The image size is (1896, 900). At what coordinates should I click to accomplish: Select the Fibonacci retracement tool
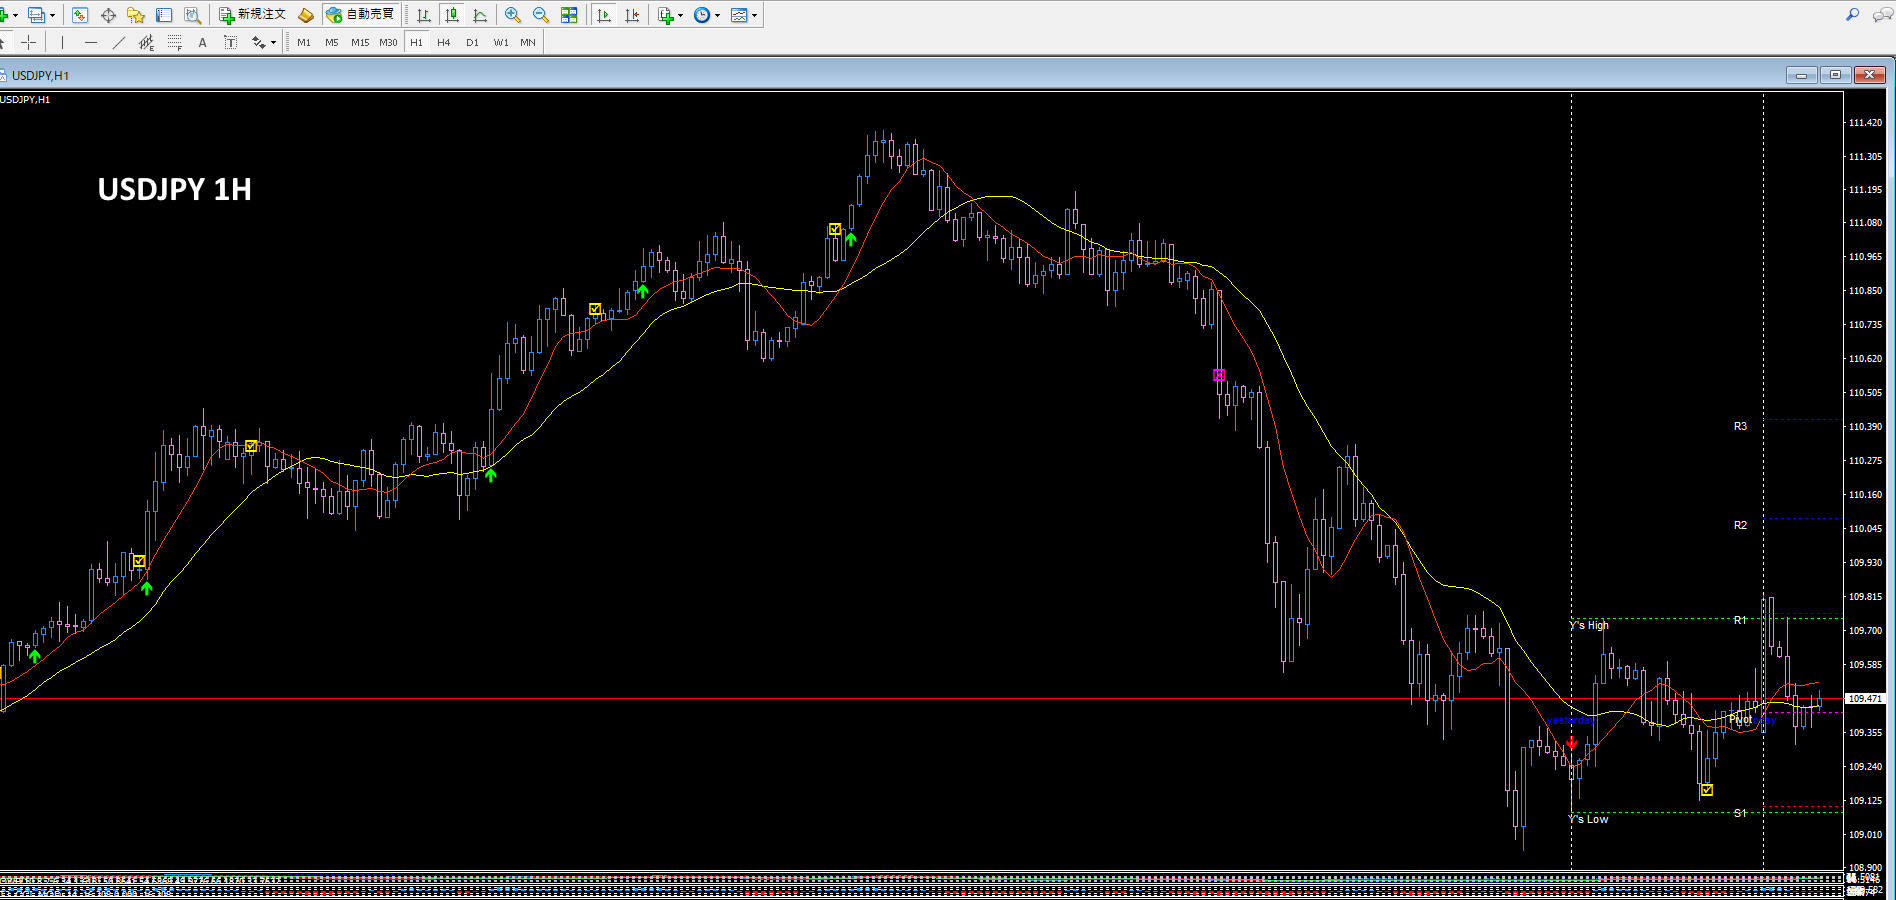pos(175,42)
